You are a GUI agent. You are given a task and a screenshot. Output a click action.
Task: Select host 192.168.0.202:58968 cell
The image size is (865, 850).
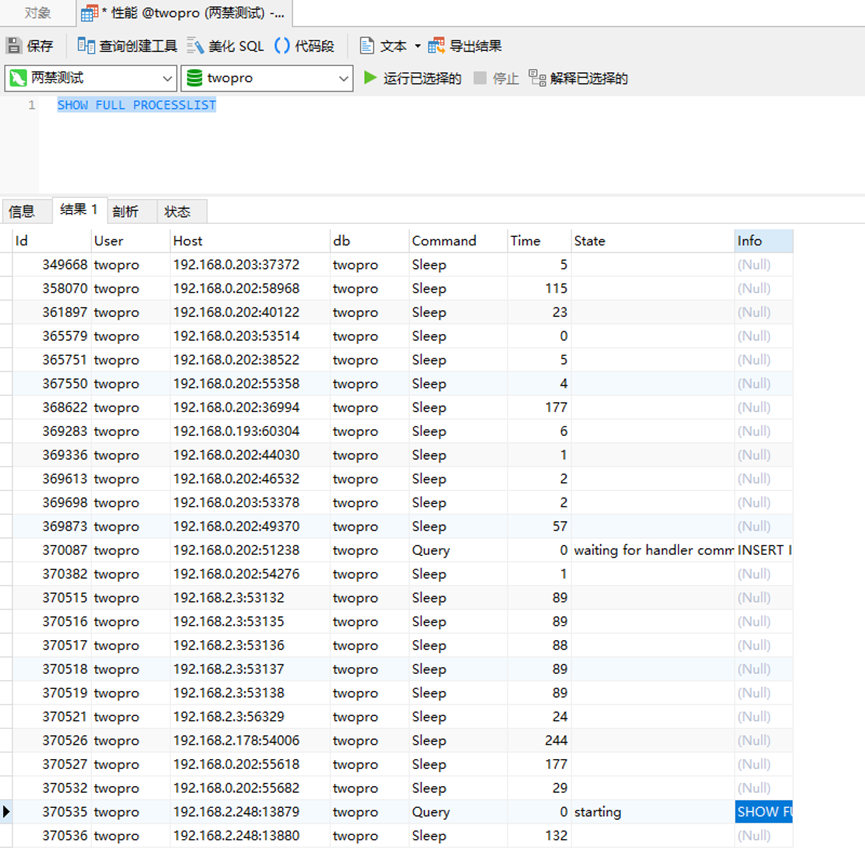(250, 288)
